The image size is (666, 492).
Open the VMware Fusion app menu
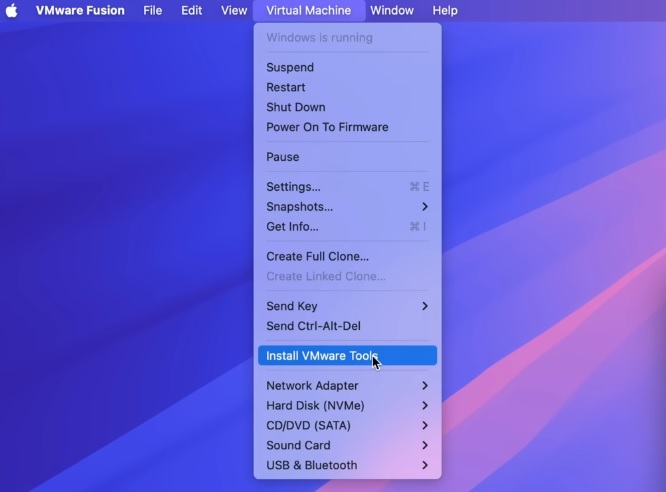(x=80, y=10)
